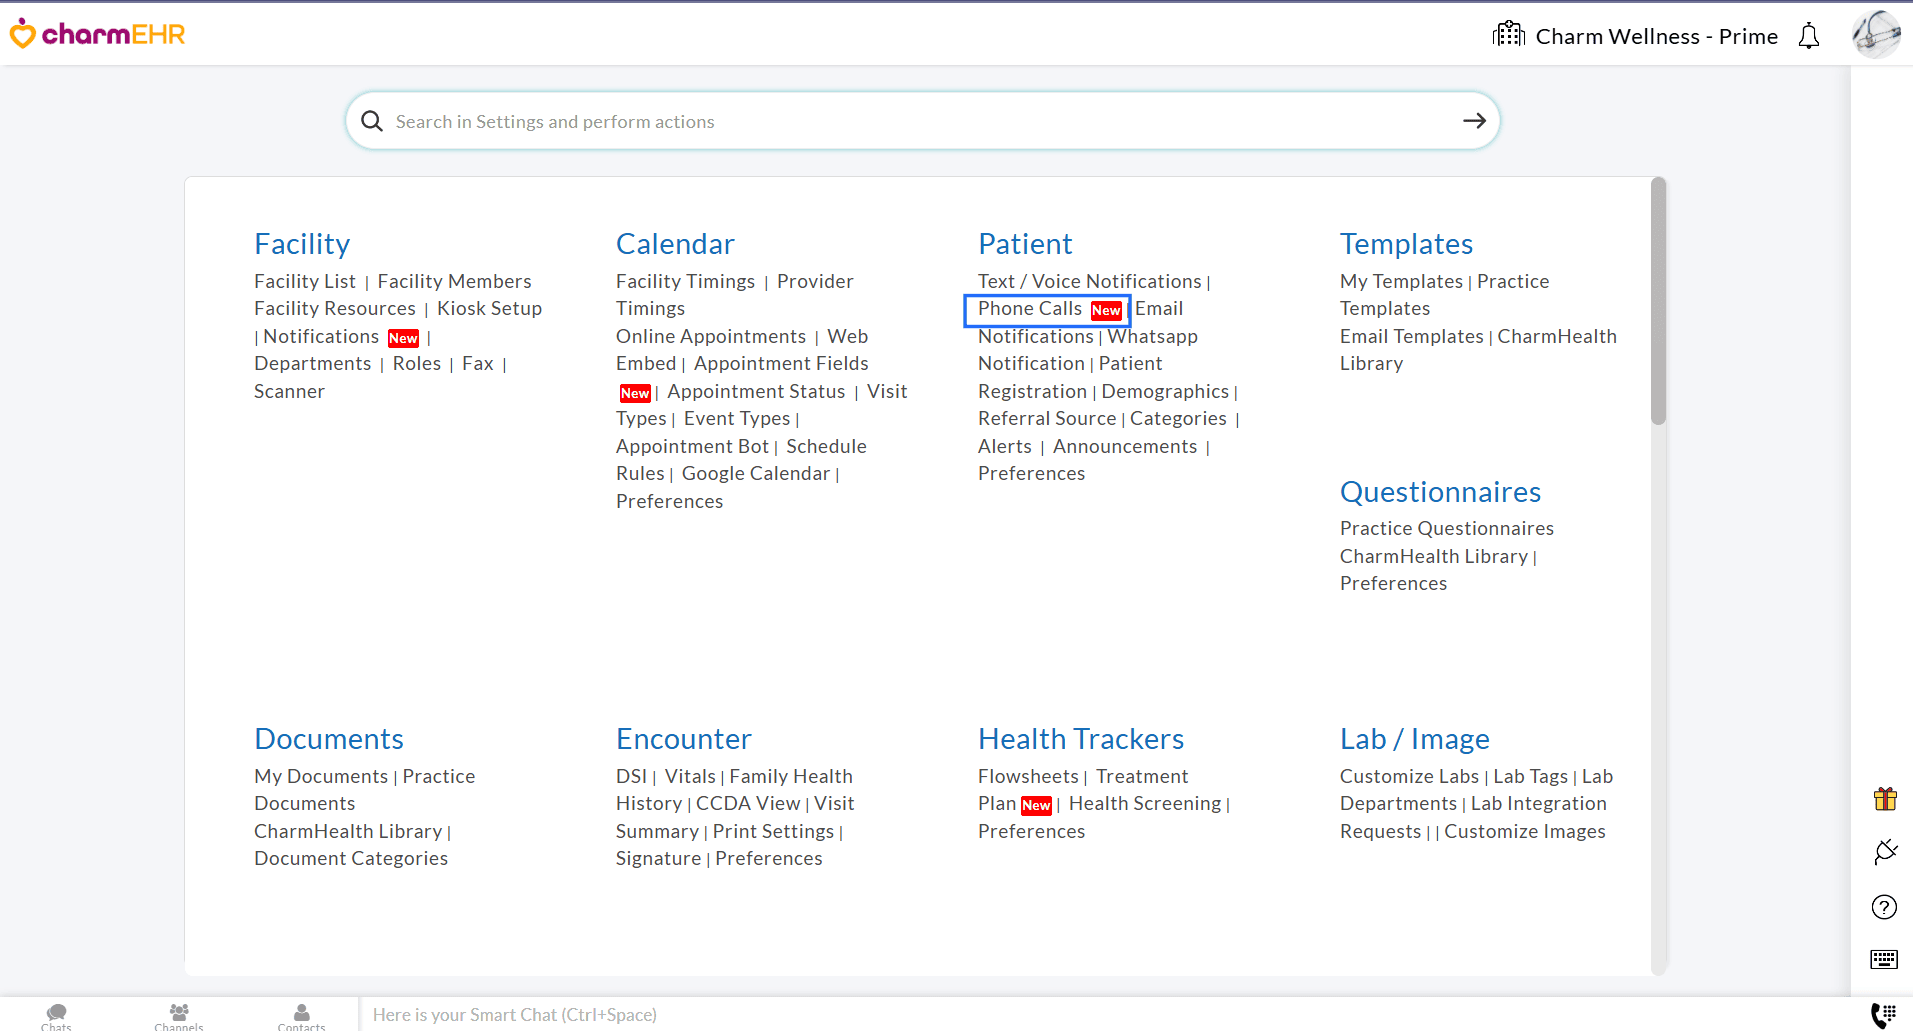Open Document Categories

(x=351, y=858)
